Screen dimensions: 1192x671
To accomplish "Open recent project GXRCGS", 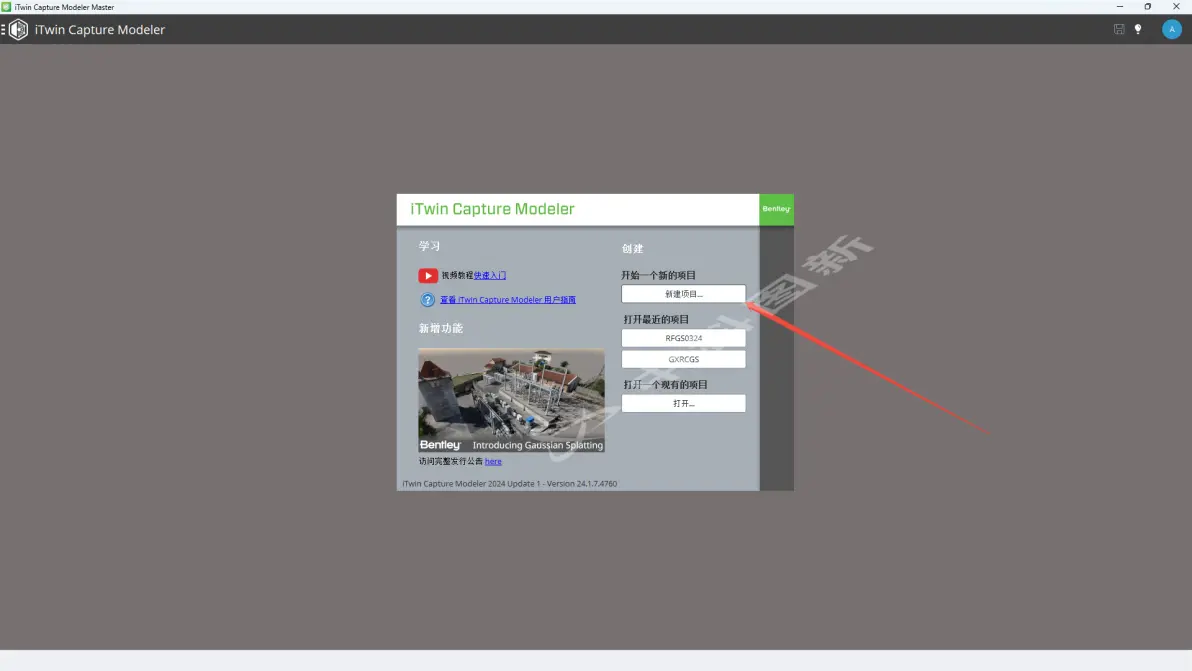I will tap(683, 359).
